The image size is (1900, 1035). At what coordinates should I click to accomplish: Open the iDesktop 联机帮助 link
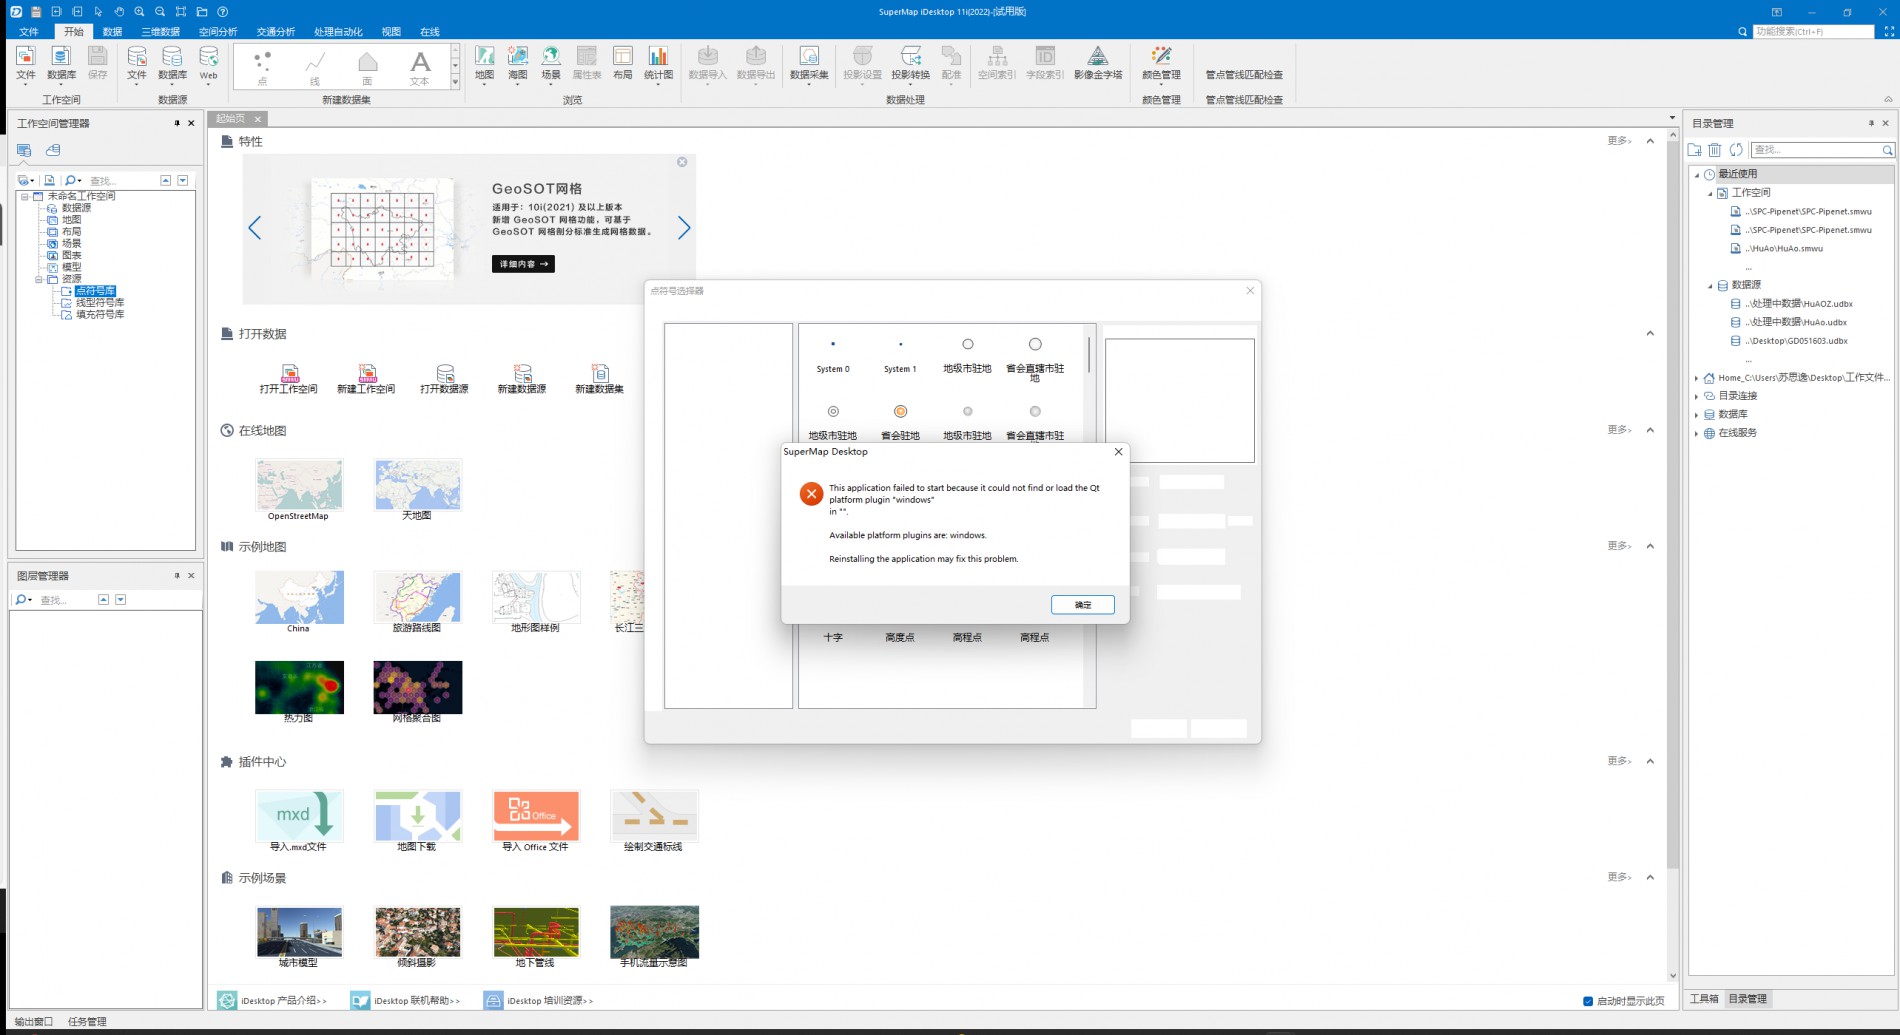click(x=406, y=1000)
